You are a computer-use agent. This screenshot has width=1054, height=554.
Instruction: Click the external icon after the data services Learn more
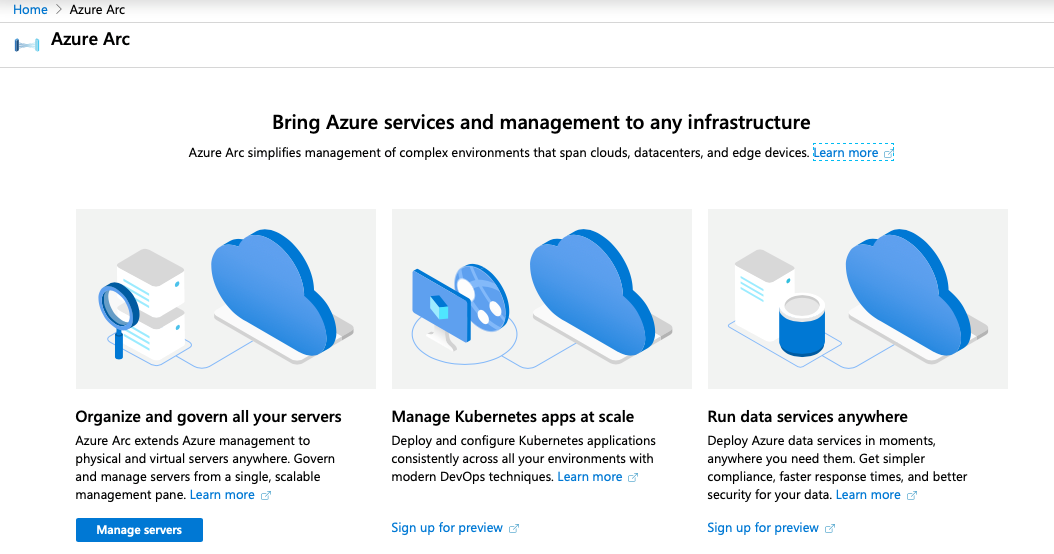(x=911, y=496)
